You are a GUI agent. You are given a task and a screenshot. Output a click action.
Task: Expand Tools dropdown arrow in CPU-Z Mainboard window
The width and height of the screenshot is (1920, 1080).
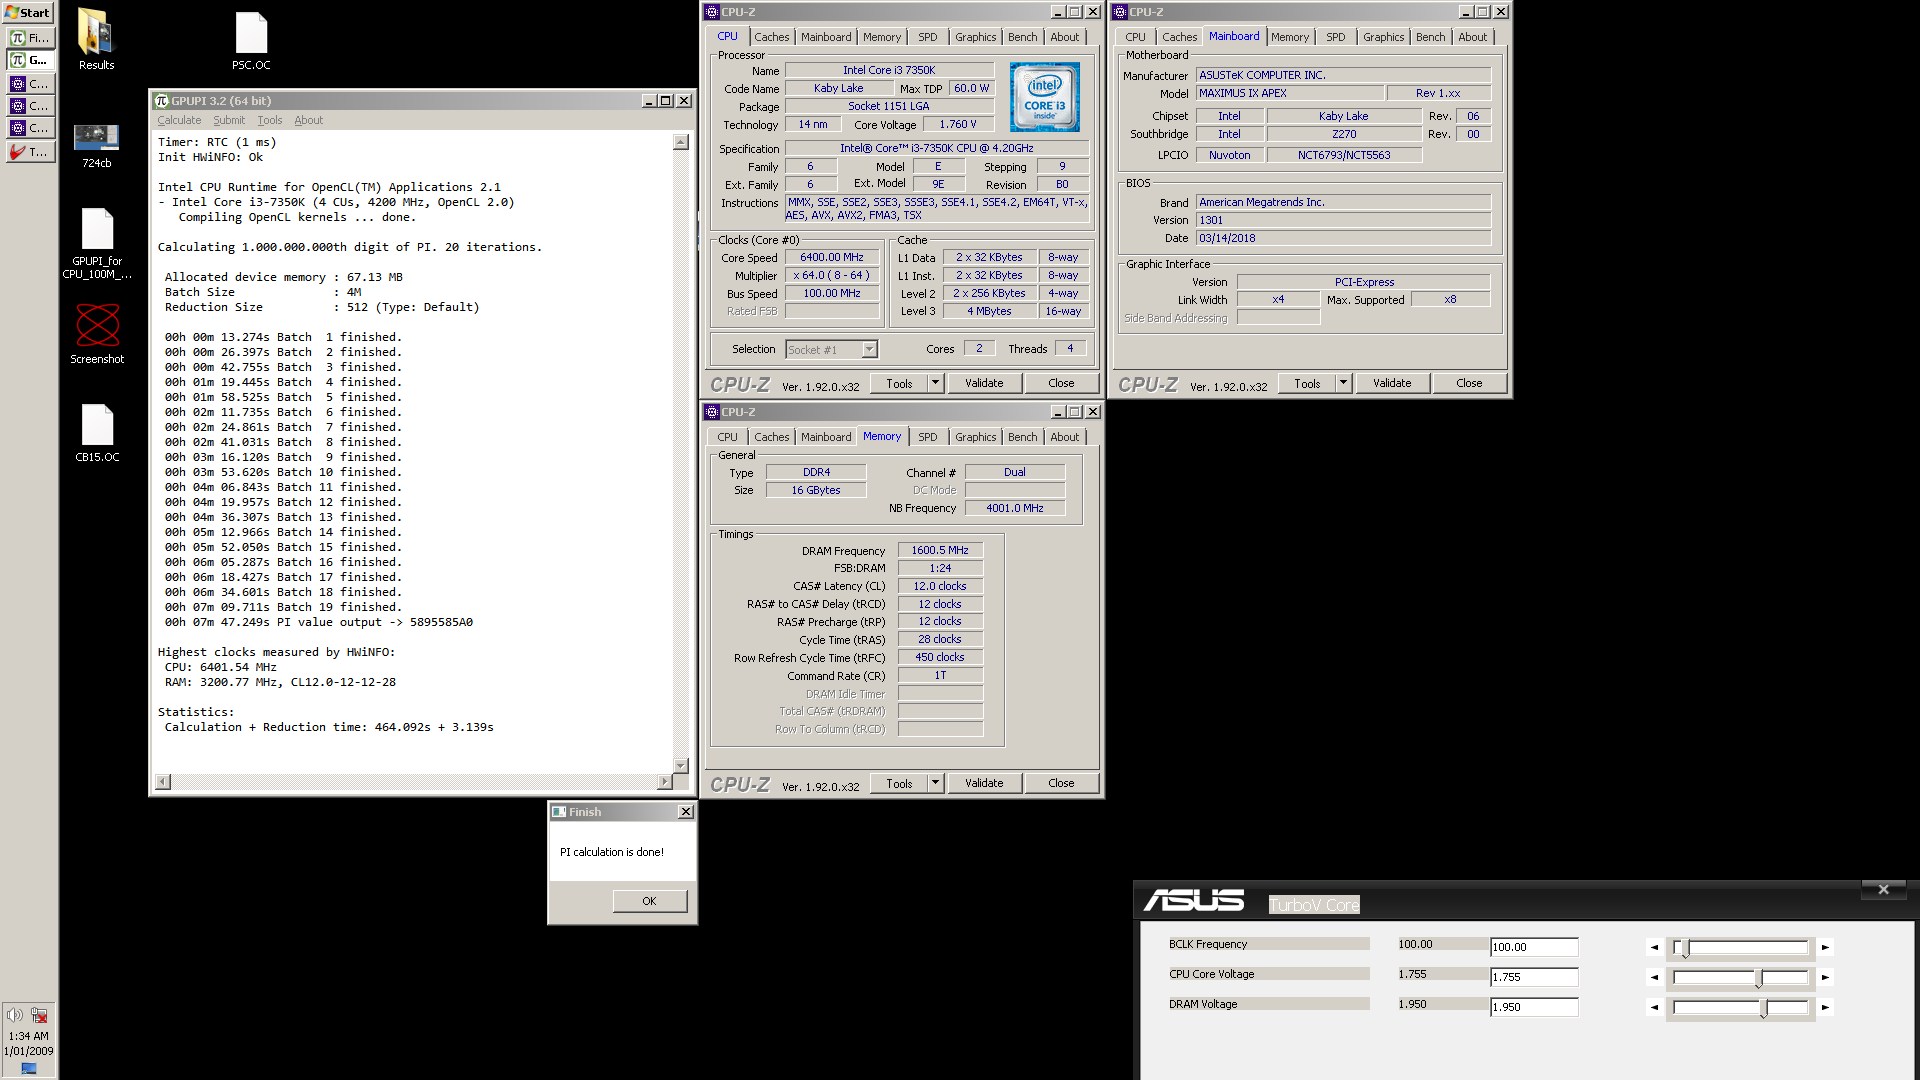1343,383
